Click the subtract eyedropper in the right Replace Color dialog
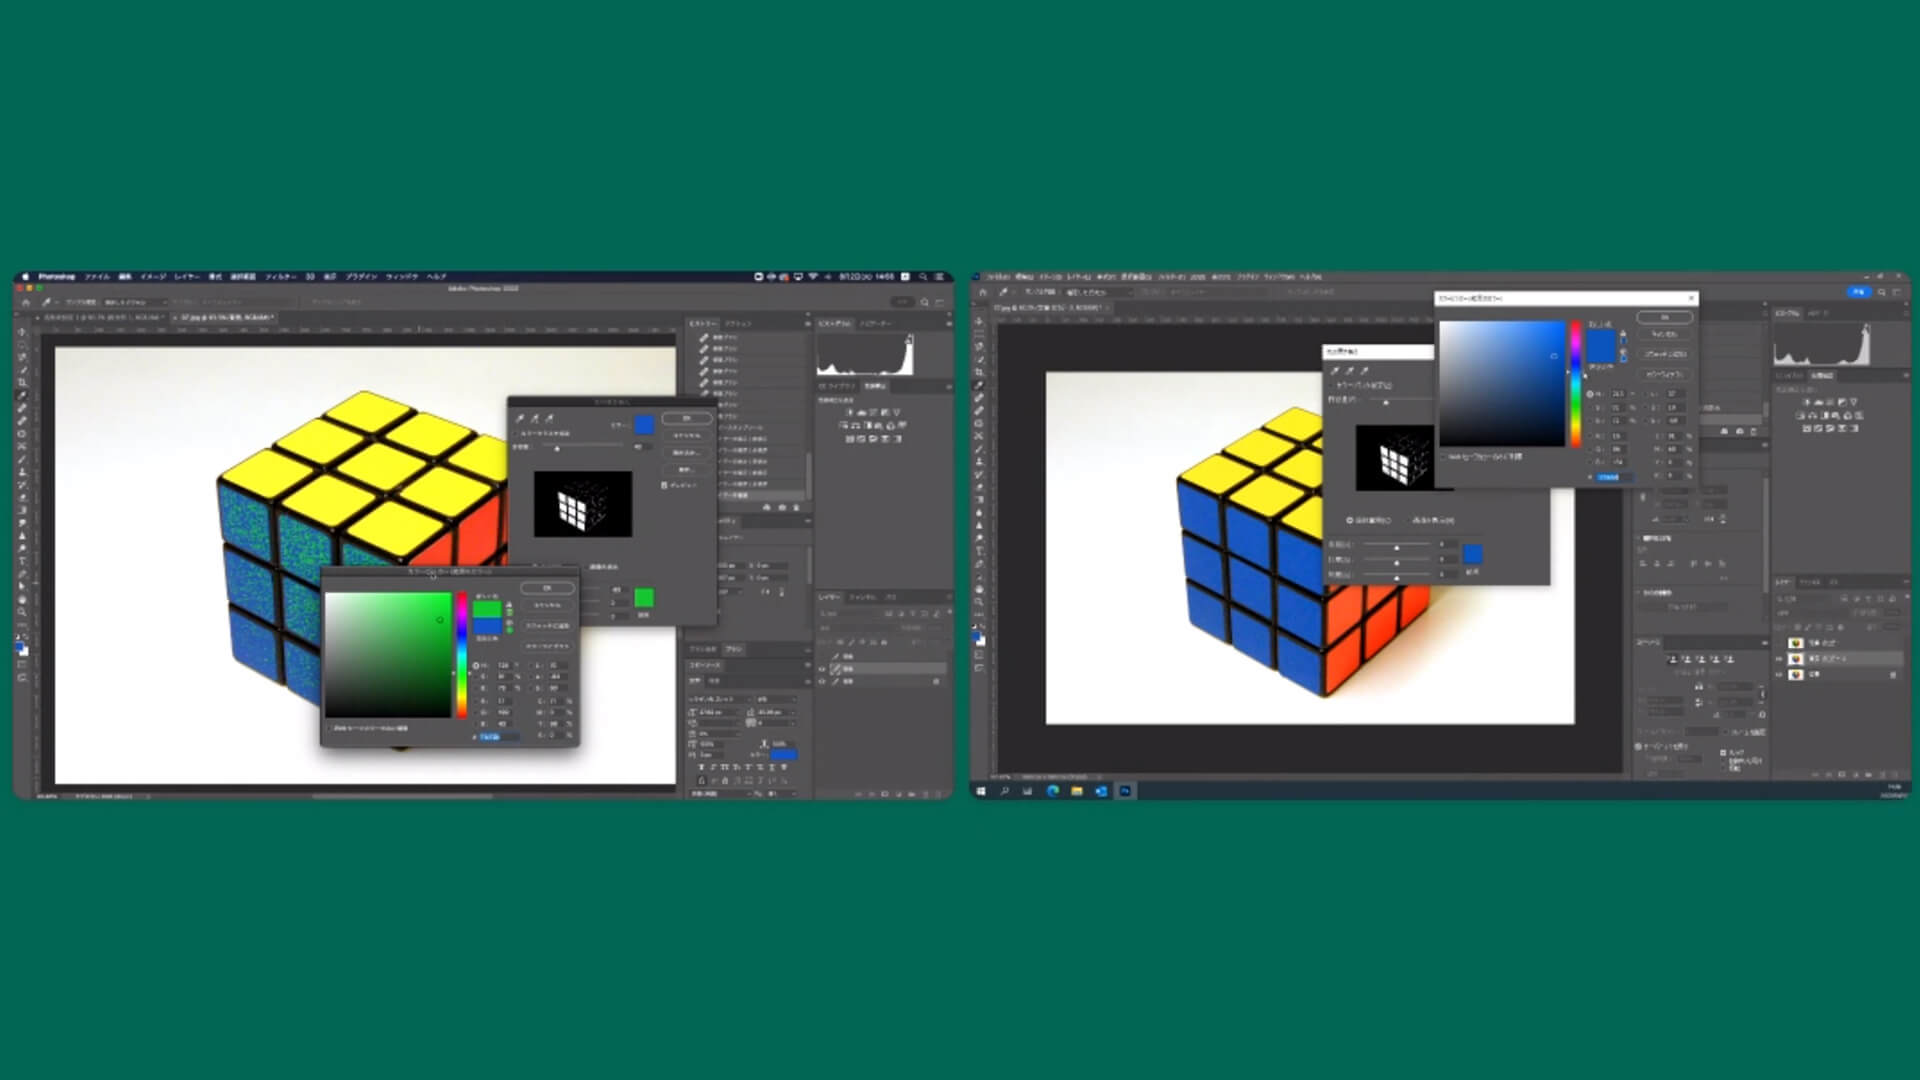This screenshot has height=1080, width=1920. click(x=1364, y=371)
